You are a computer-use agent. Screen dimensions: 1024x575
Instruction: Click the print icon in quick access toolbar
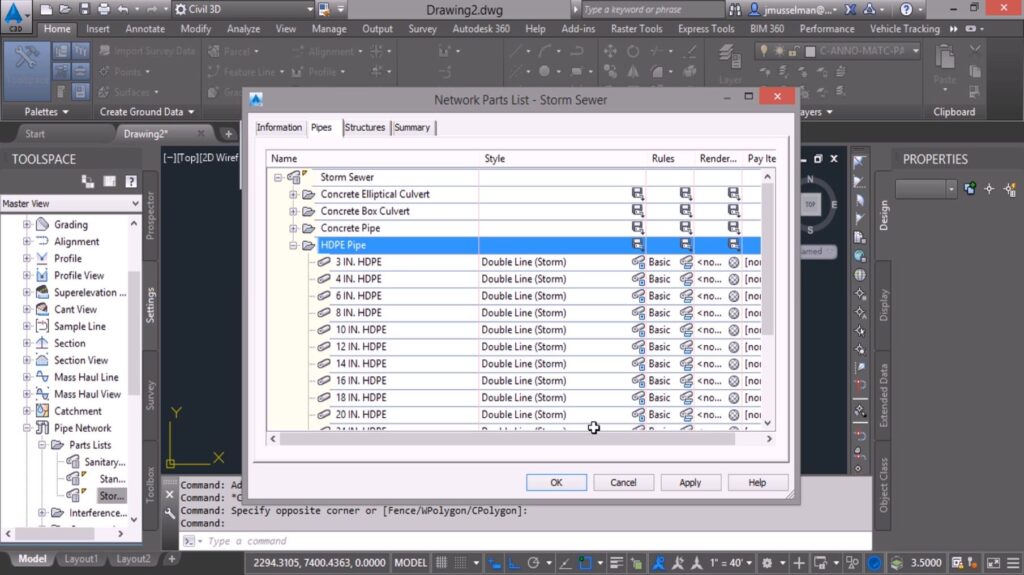pyautogui.click(x=103, y=9)
